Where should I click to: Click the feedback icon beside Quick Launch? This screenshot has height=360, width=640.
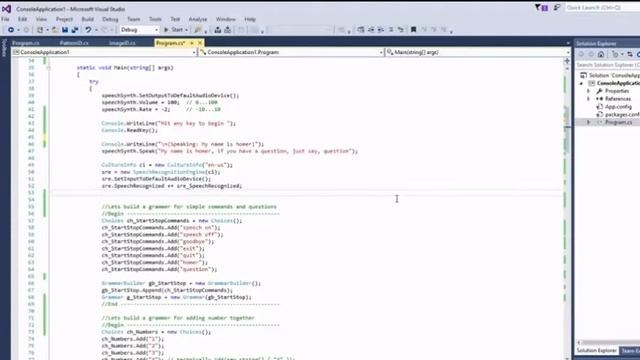[557, 7]
